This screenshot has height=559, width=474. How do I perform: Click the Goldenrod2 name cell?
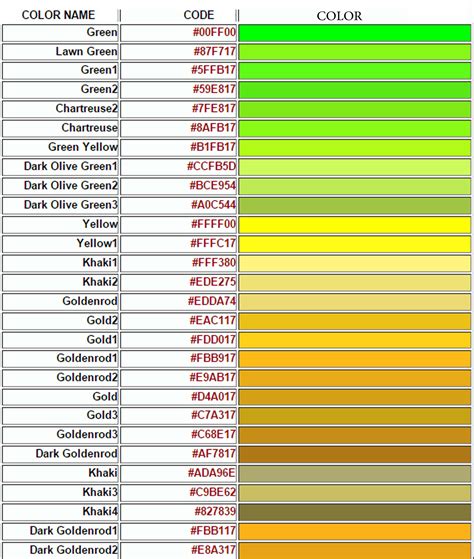click(60, 378)
